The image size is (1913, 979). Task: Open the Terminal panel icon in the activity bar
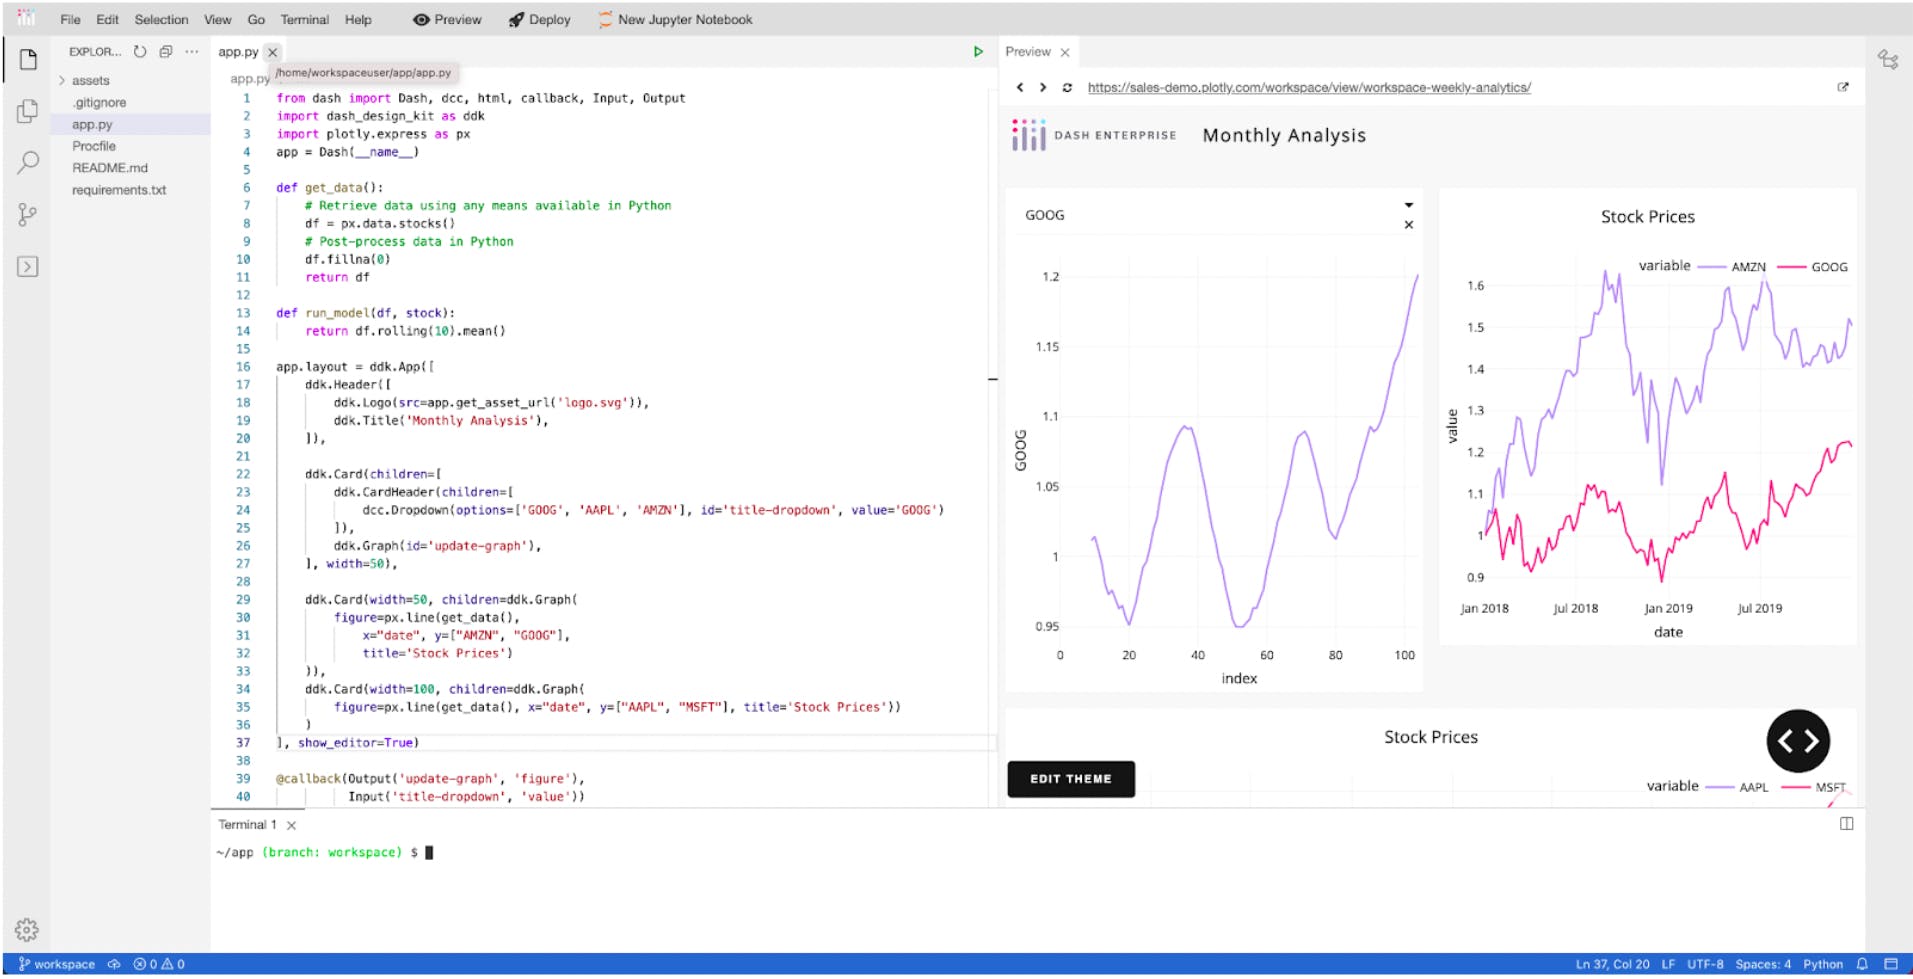pyautogui.click(x=25, y=266)
